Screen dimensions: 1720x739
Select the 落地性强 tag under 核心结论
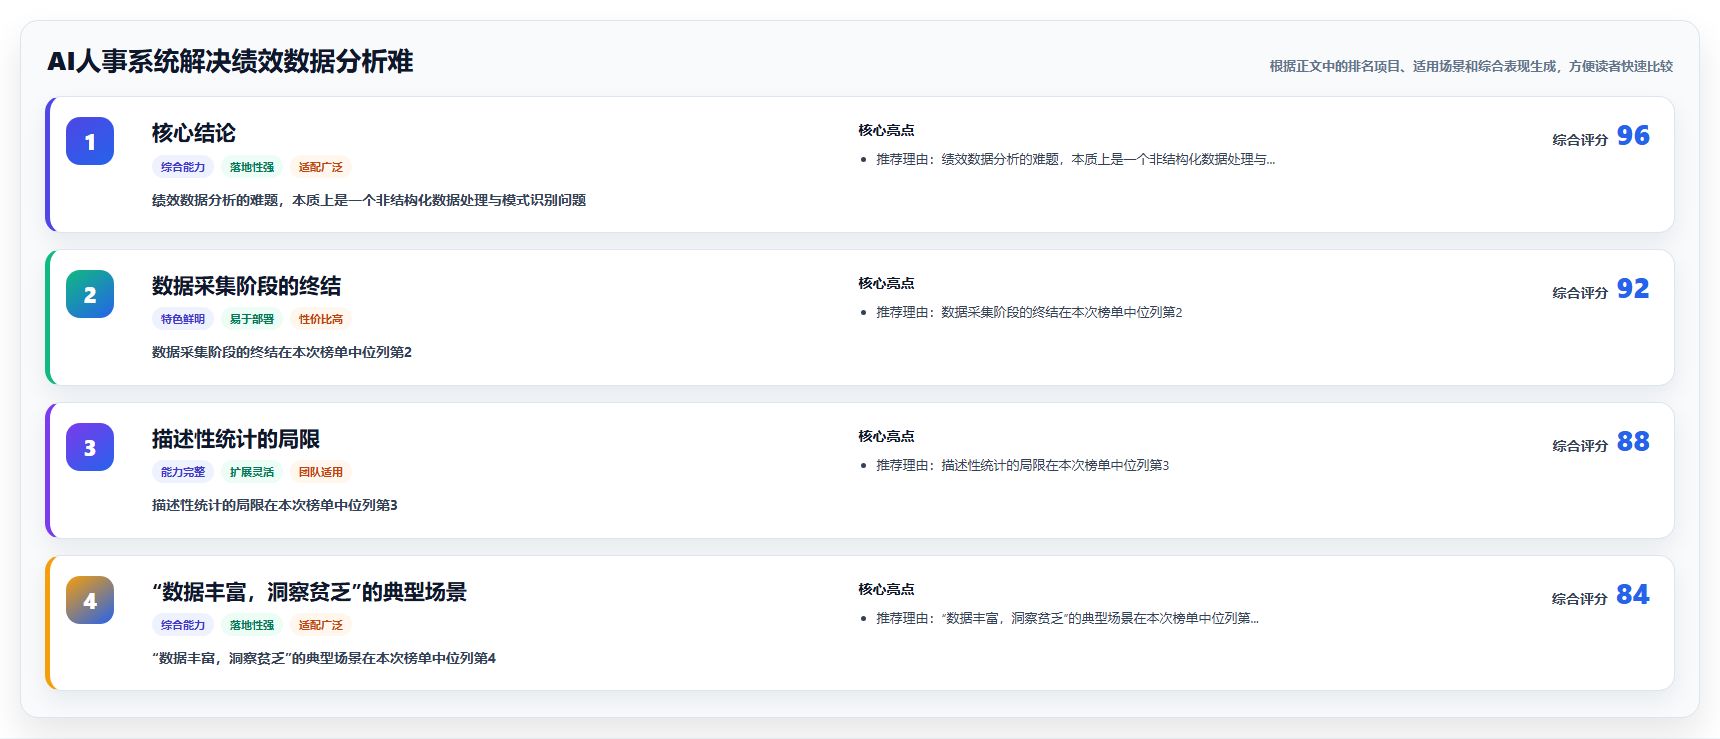252,167
